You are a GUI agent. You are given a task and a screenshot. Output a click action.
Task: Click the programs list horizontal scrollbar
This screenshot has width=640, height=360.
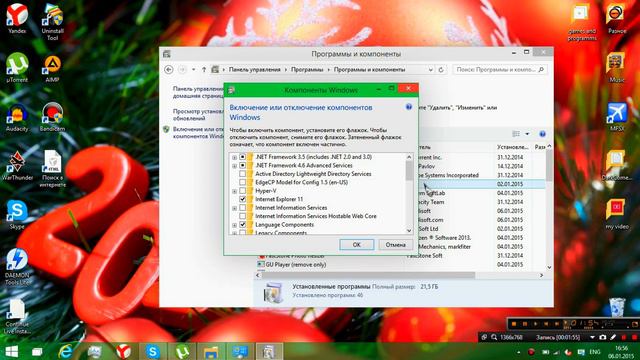pos(368,275)
